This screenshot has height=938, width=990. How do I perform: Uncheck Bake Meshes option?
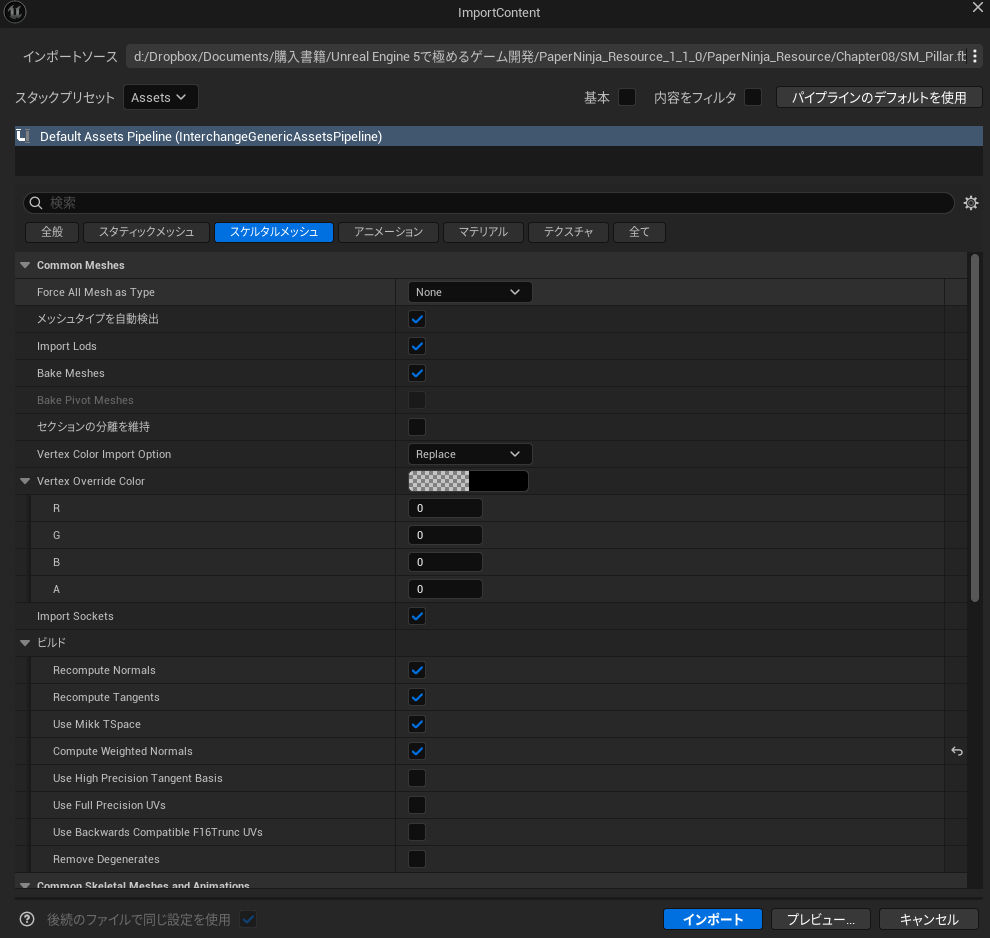point(417,373)
